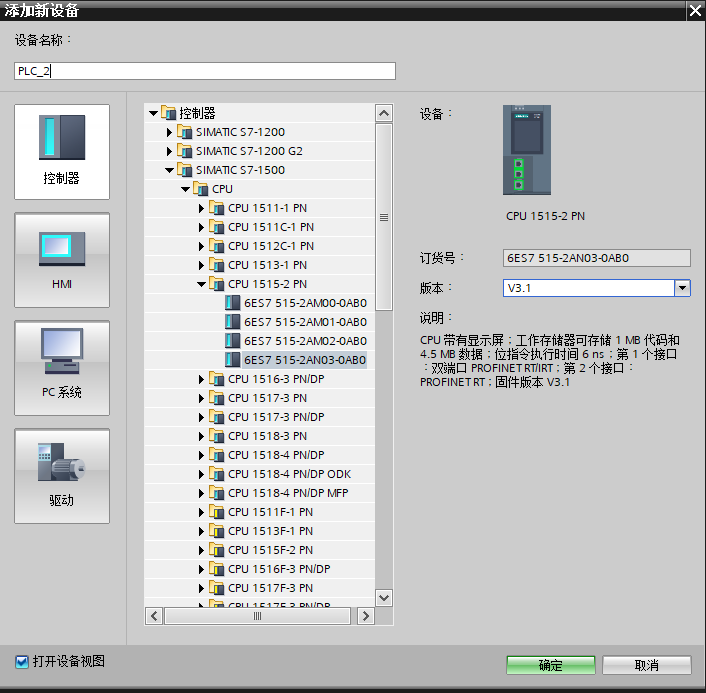
Task: Click the CPU 1515-2 PN device image
Action: [526, 150]
